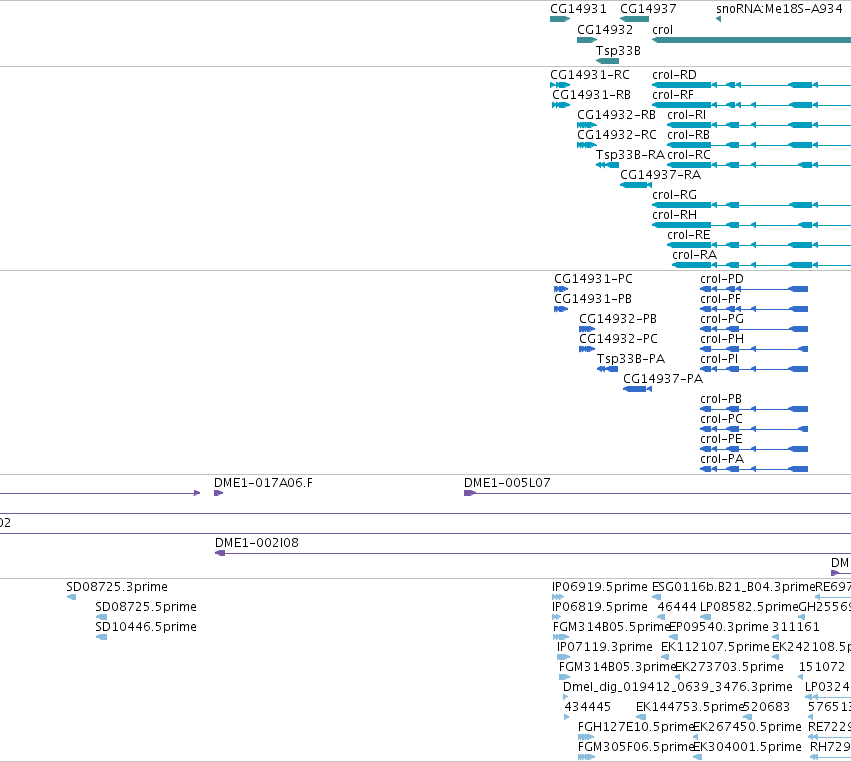Click the CG14937-RA transcript label
This screenshot has height=762, width=851.
[661, 175]
